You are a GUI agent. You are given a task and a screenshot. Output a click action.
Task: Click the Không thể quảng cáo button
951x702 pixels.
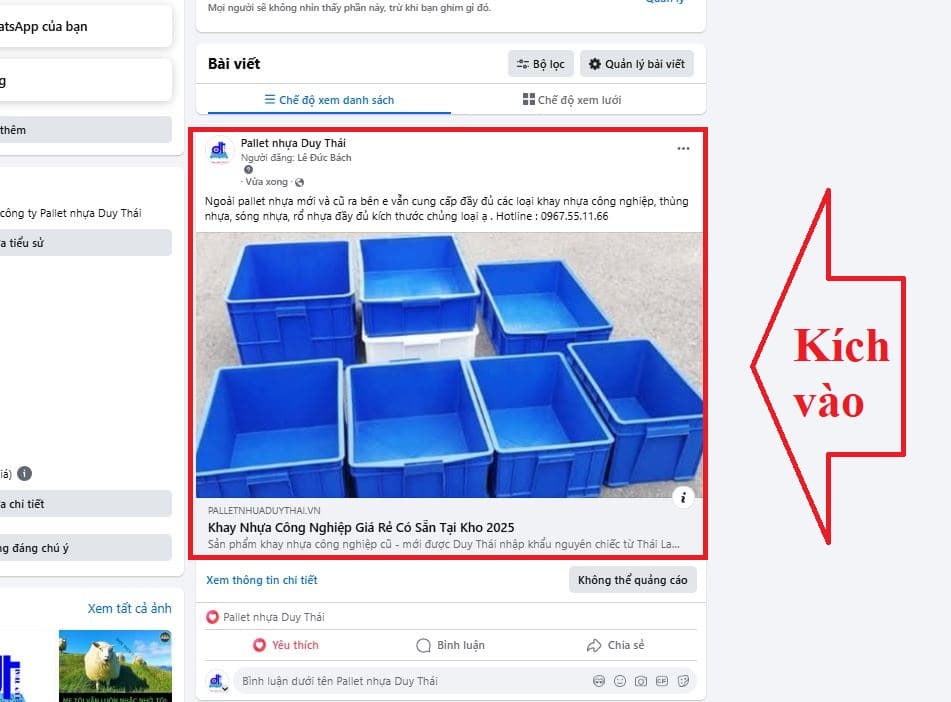pos(633,580)
